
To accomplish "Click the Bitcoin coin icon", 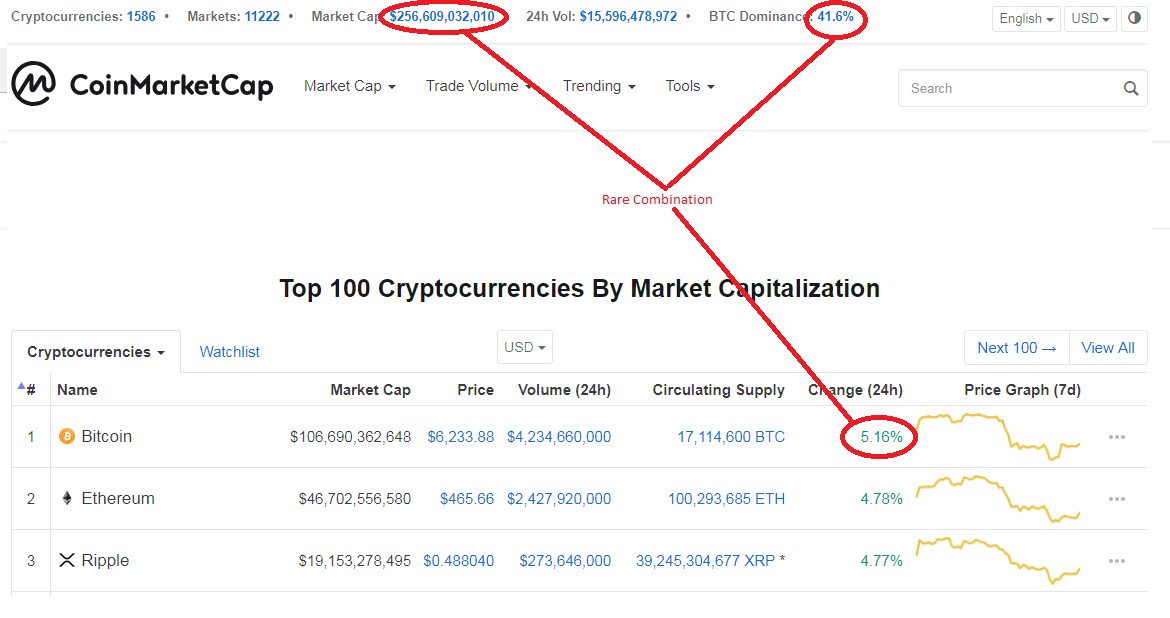I will pos(67,437).
